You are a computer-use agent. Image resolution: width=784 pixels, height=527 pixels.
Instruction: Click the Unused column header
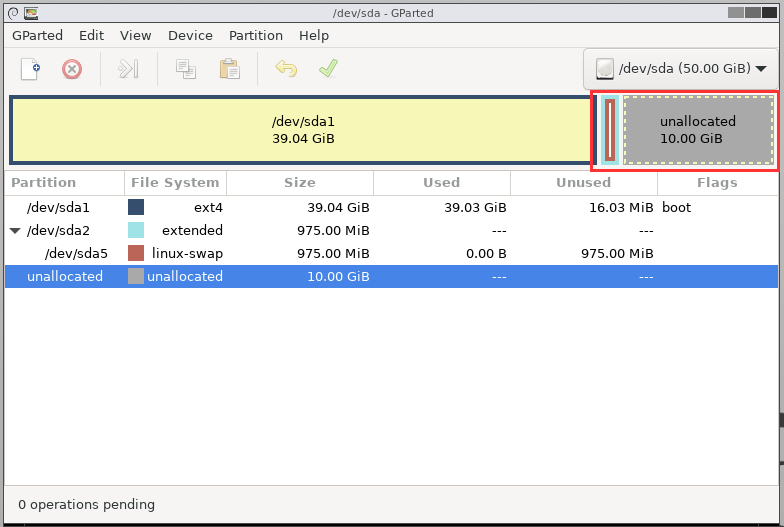tap(584, 182)
